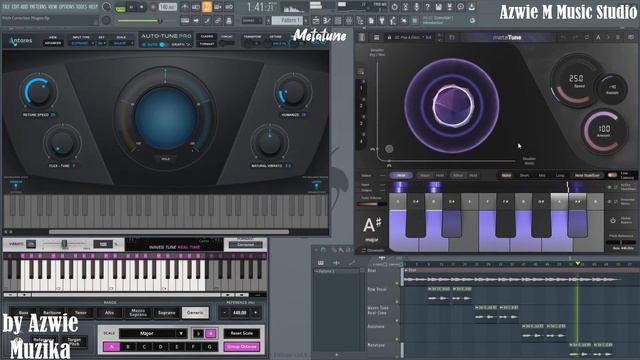This screenshot has width=640, height=360.
Task: Click the play button in FL transport
Action: coord(131,7)
